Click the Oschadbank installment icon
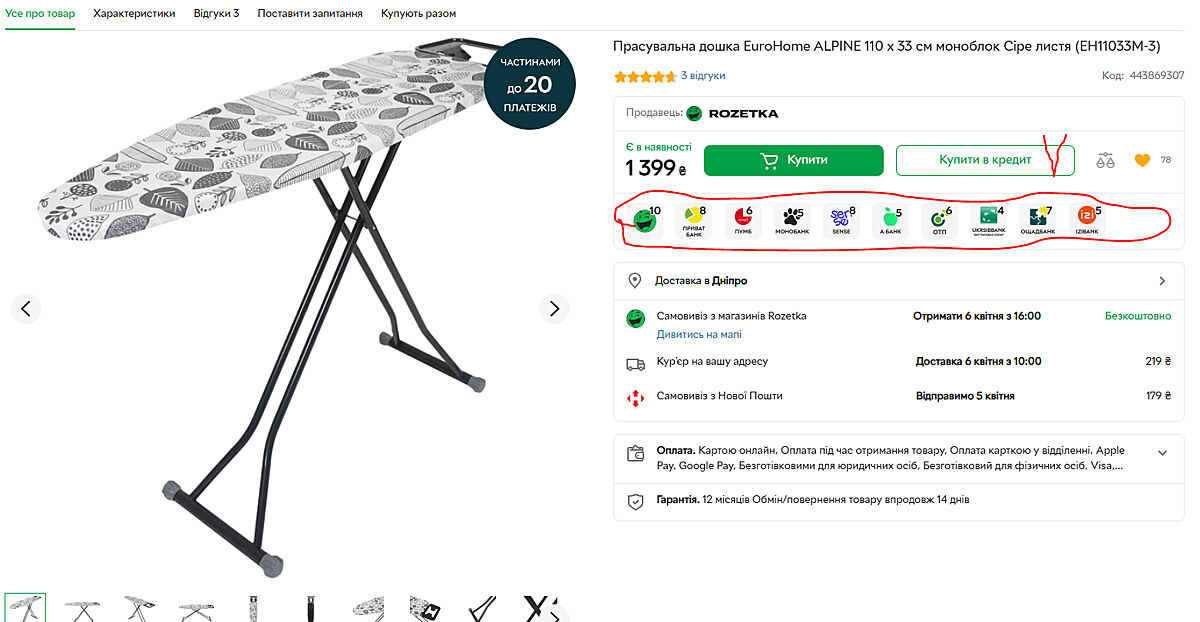Image resolution: width=1200 pixels, height=622 pixels. point(1037,219)
